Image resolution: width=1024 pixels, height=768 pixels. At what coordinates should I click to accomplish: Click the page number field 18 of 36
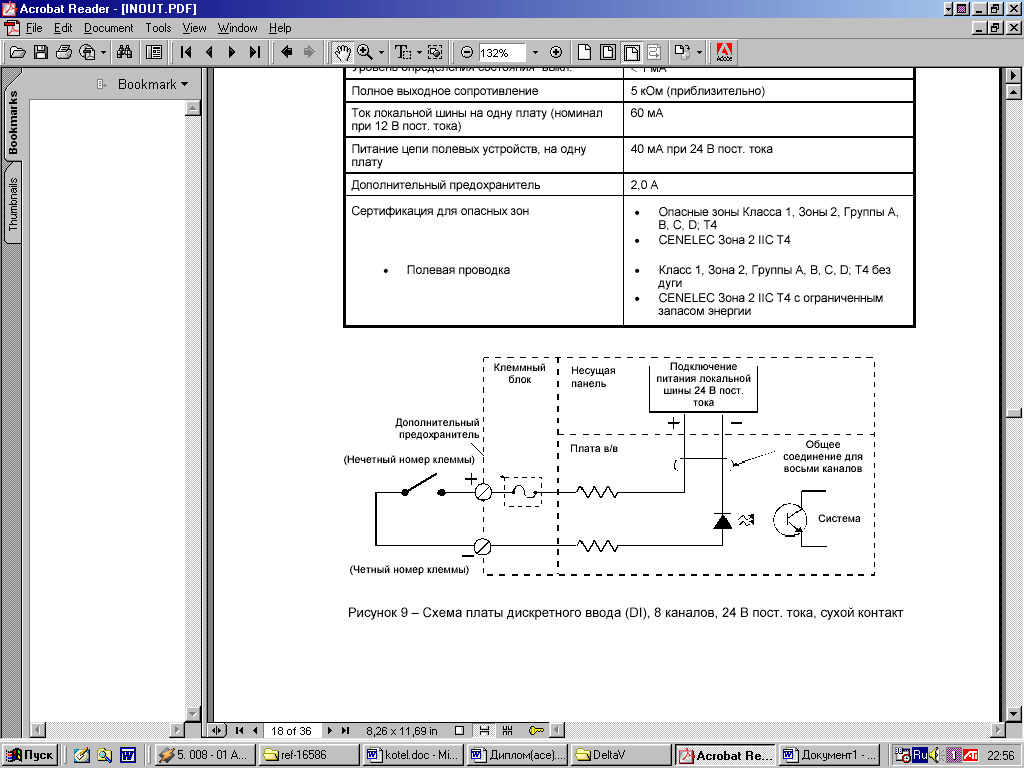[x=292, y=731]
